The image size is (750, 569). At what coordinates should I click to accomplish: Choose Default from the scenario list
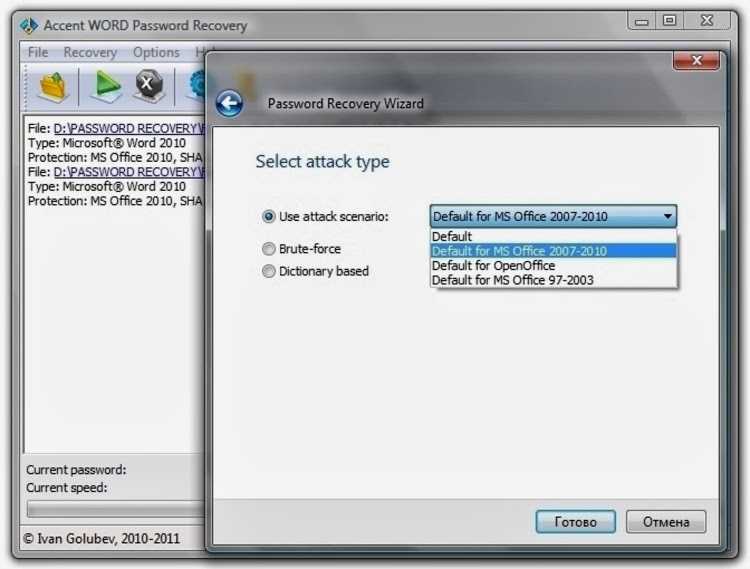[553, 236]
